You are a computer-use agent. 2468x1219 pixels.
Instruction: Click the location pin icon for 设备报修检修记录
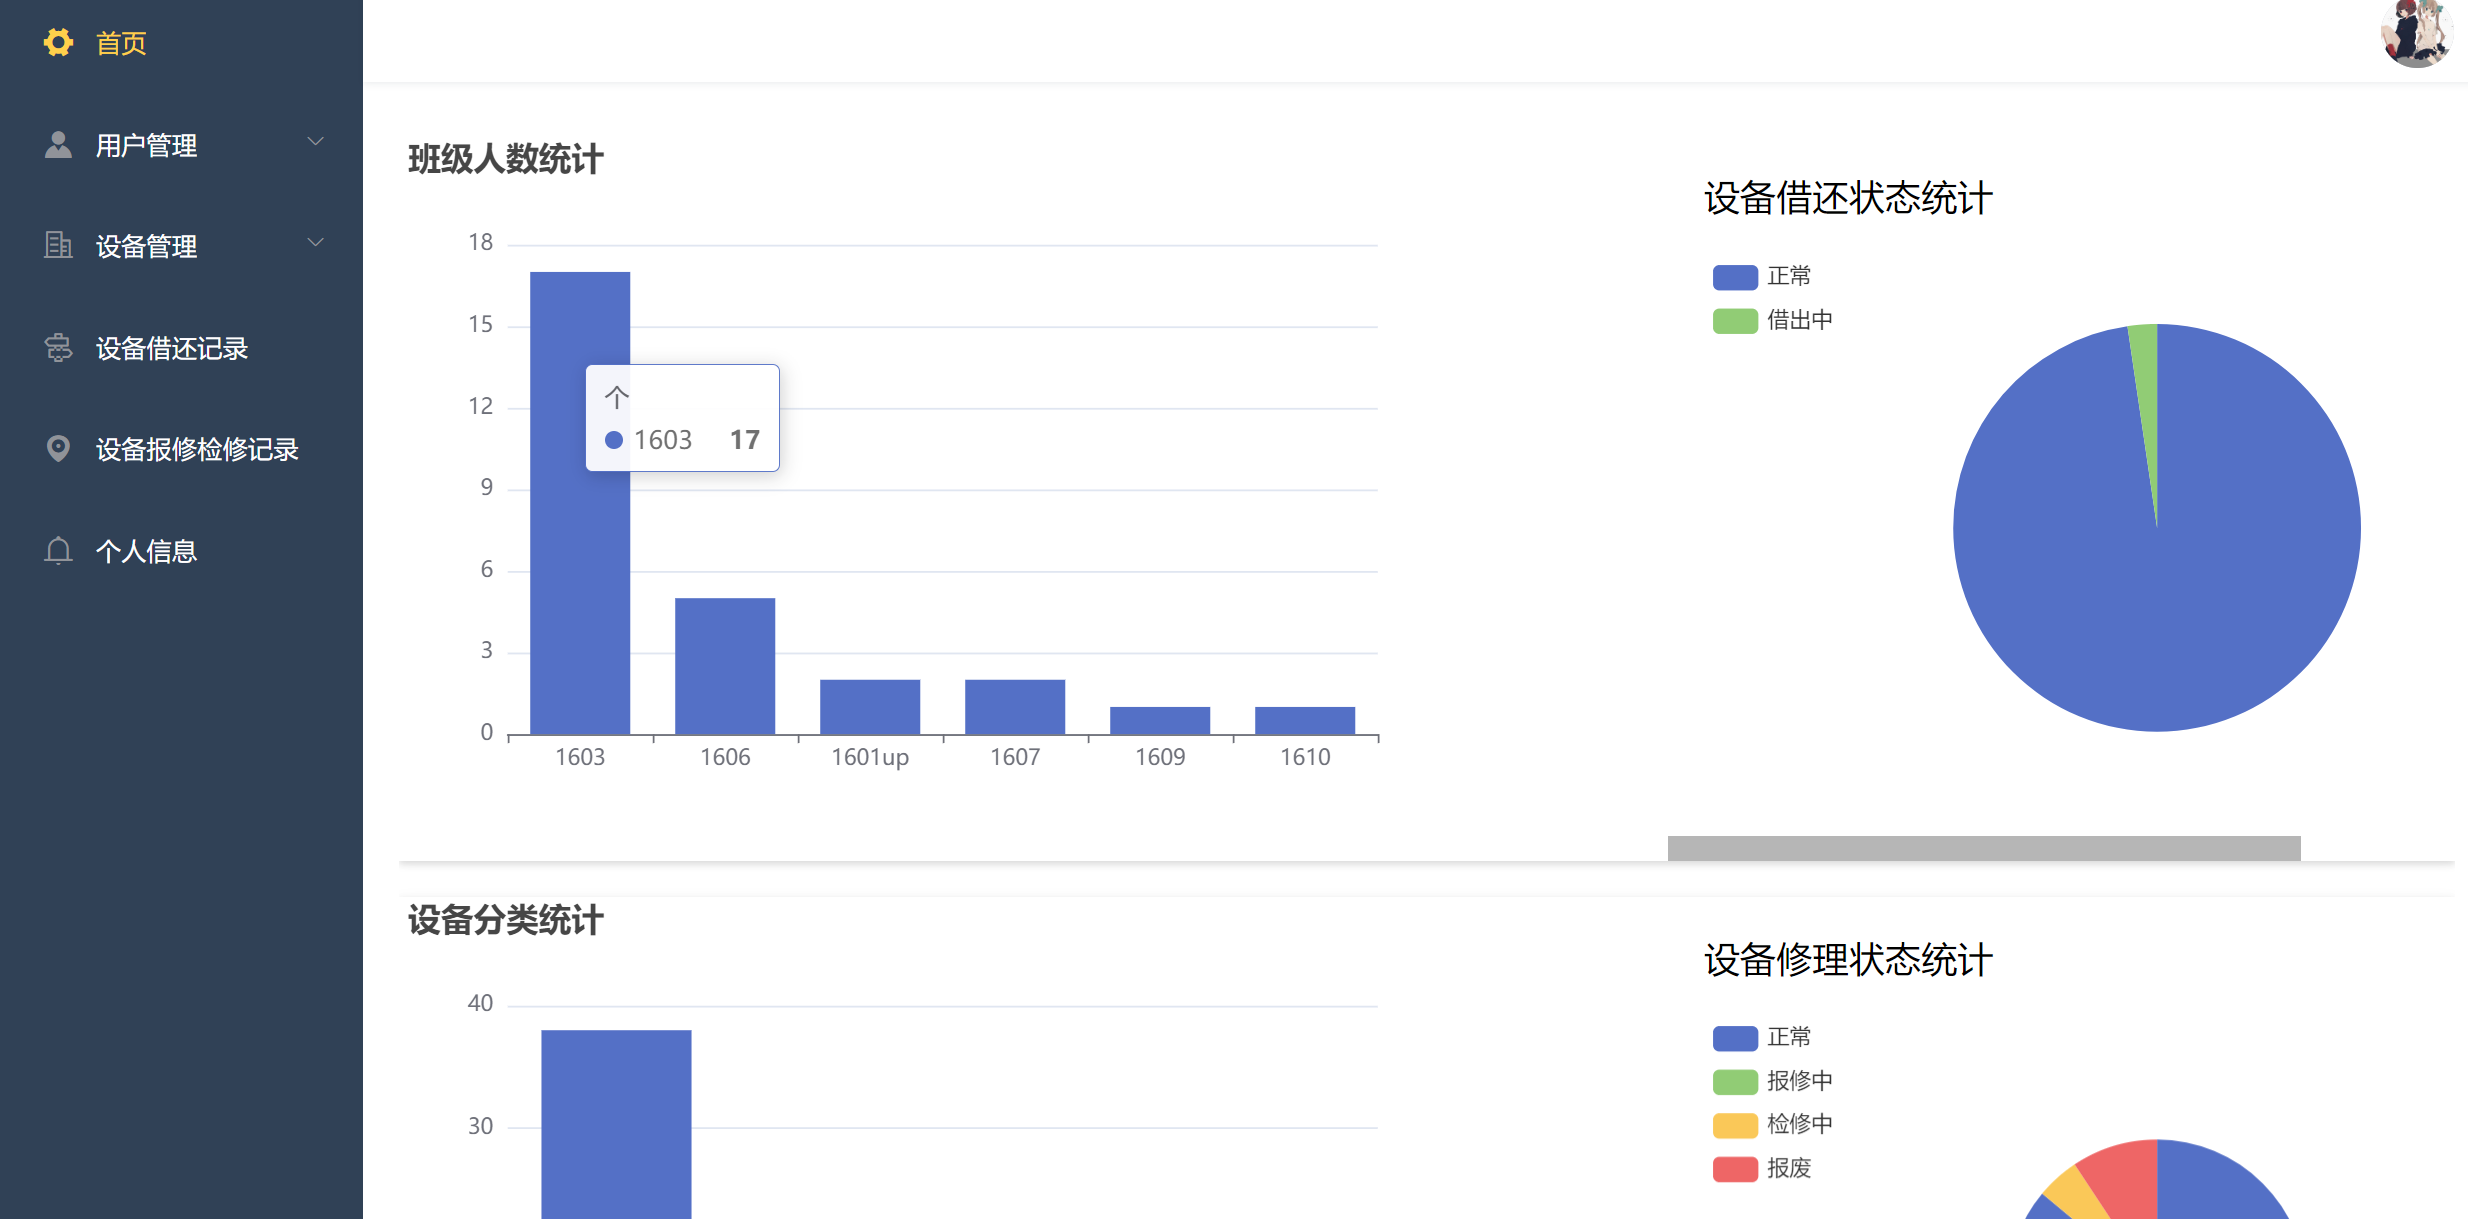click(58, 449)
